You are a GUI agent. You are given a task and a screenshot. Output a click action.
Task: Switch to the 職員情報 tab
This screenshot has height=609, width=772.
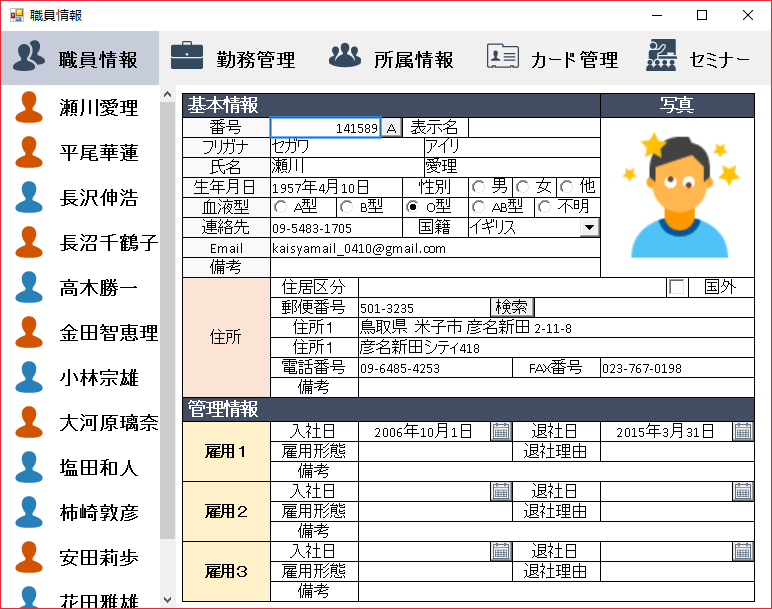pyautogui.click(x=79, y=58)
